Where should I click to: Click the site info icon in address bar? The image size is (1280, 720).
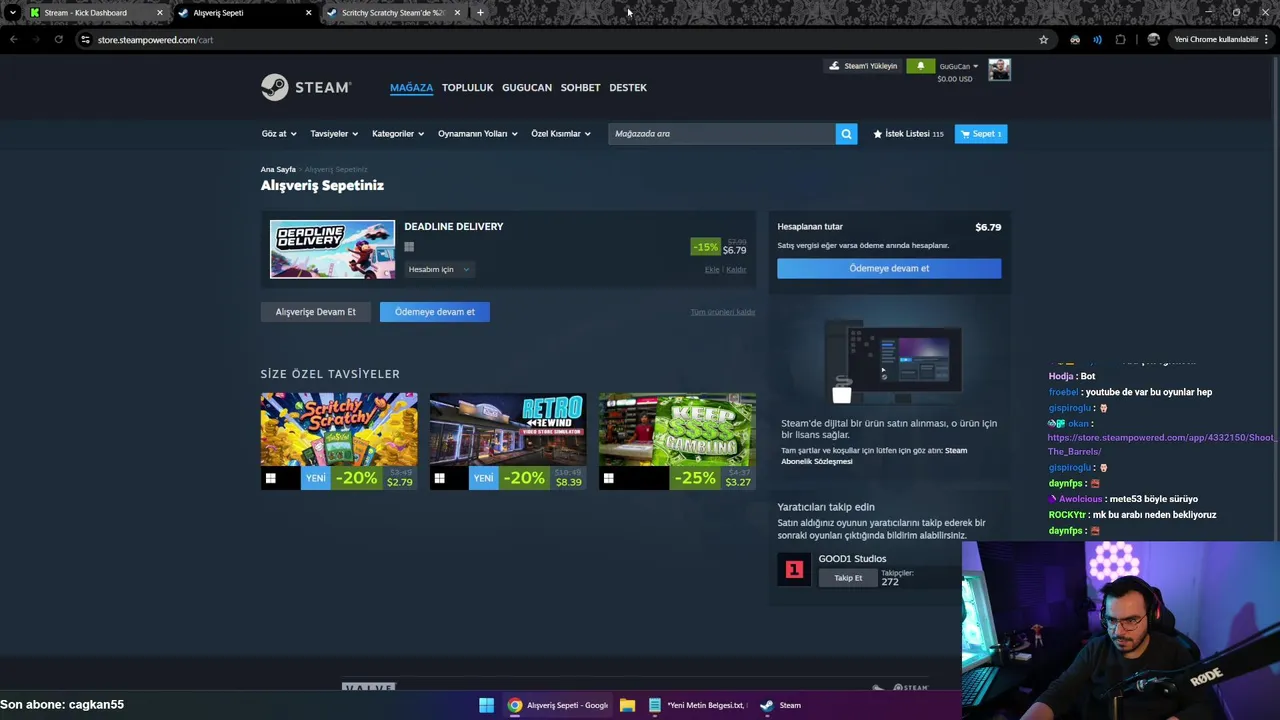[85, 40]
